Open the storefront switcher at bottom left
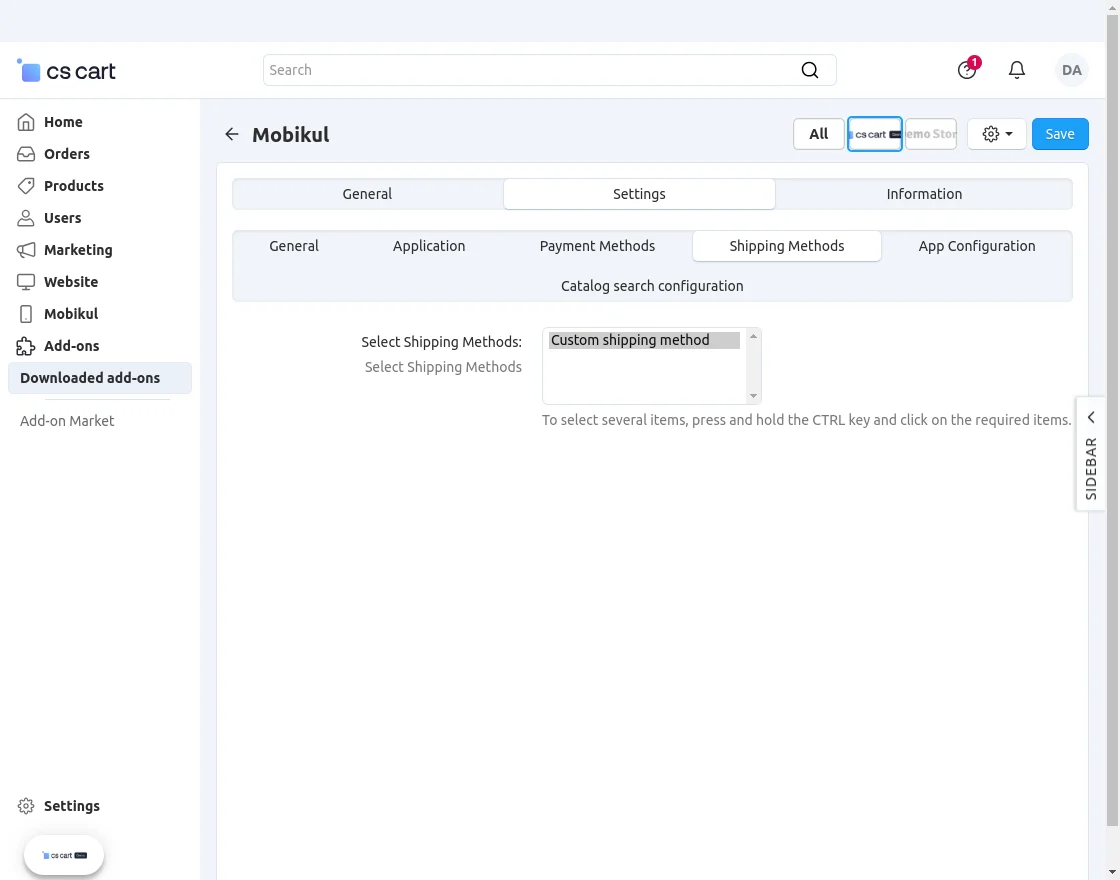 point(64,855)
